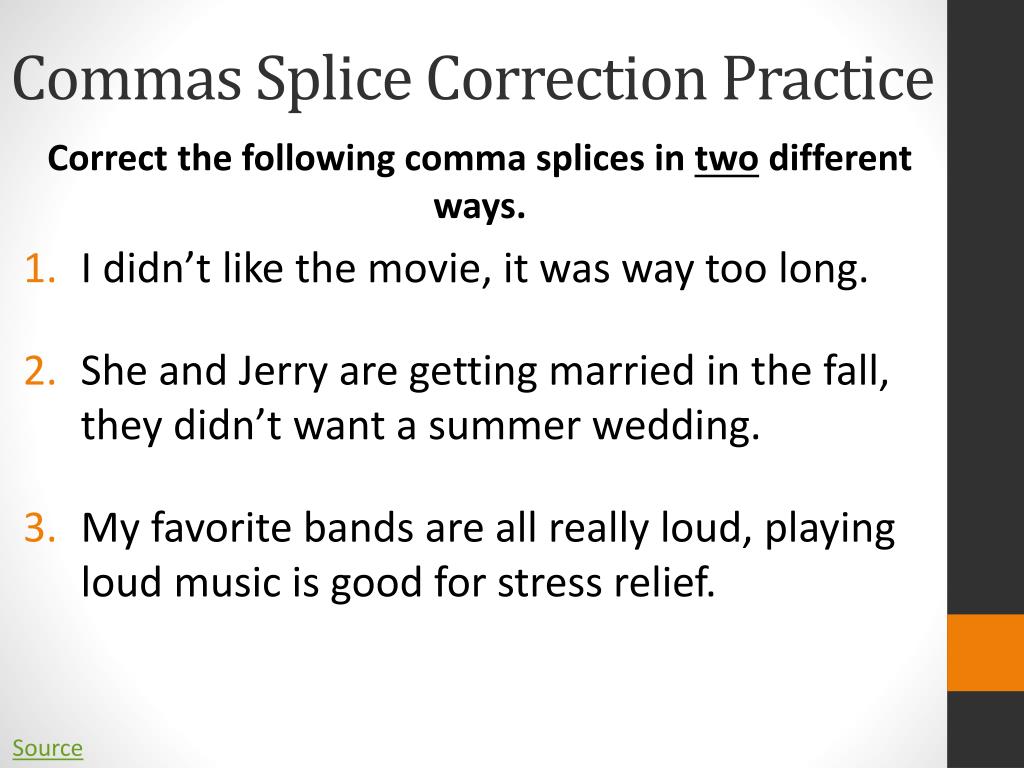Image resolution: width=1024 pixels, height=768 pixels.
Task: Click the orange block in the right sidebar
Action: [x=985, y=652]
